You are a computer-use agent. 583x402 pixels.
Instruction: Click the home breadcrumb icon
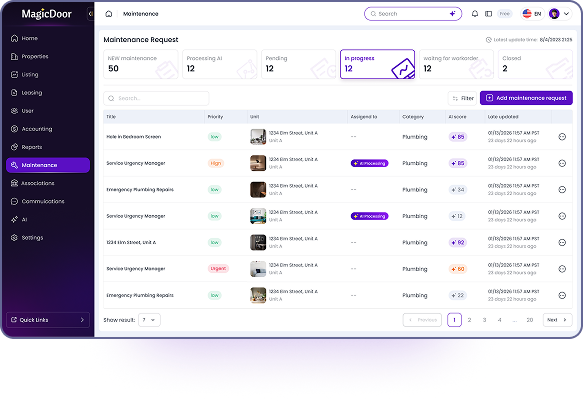[109, 14]
